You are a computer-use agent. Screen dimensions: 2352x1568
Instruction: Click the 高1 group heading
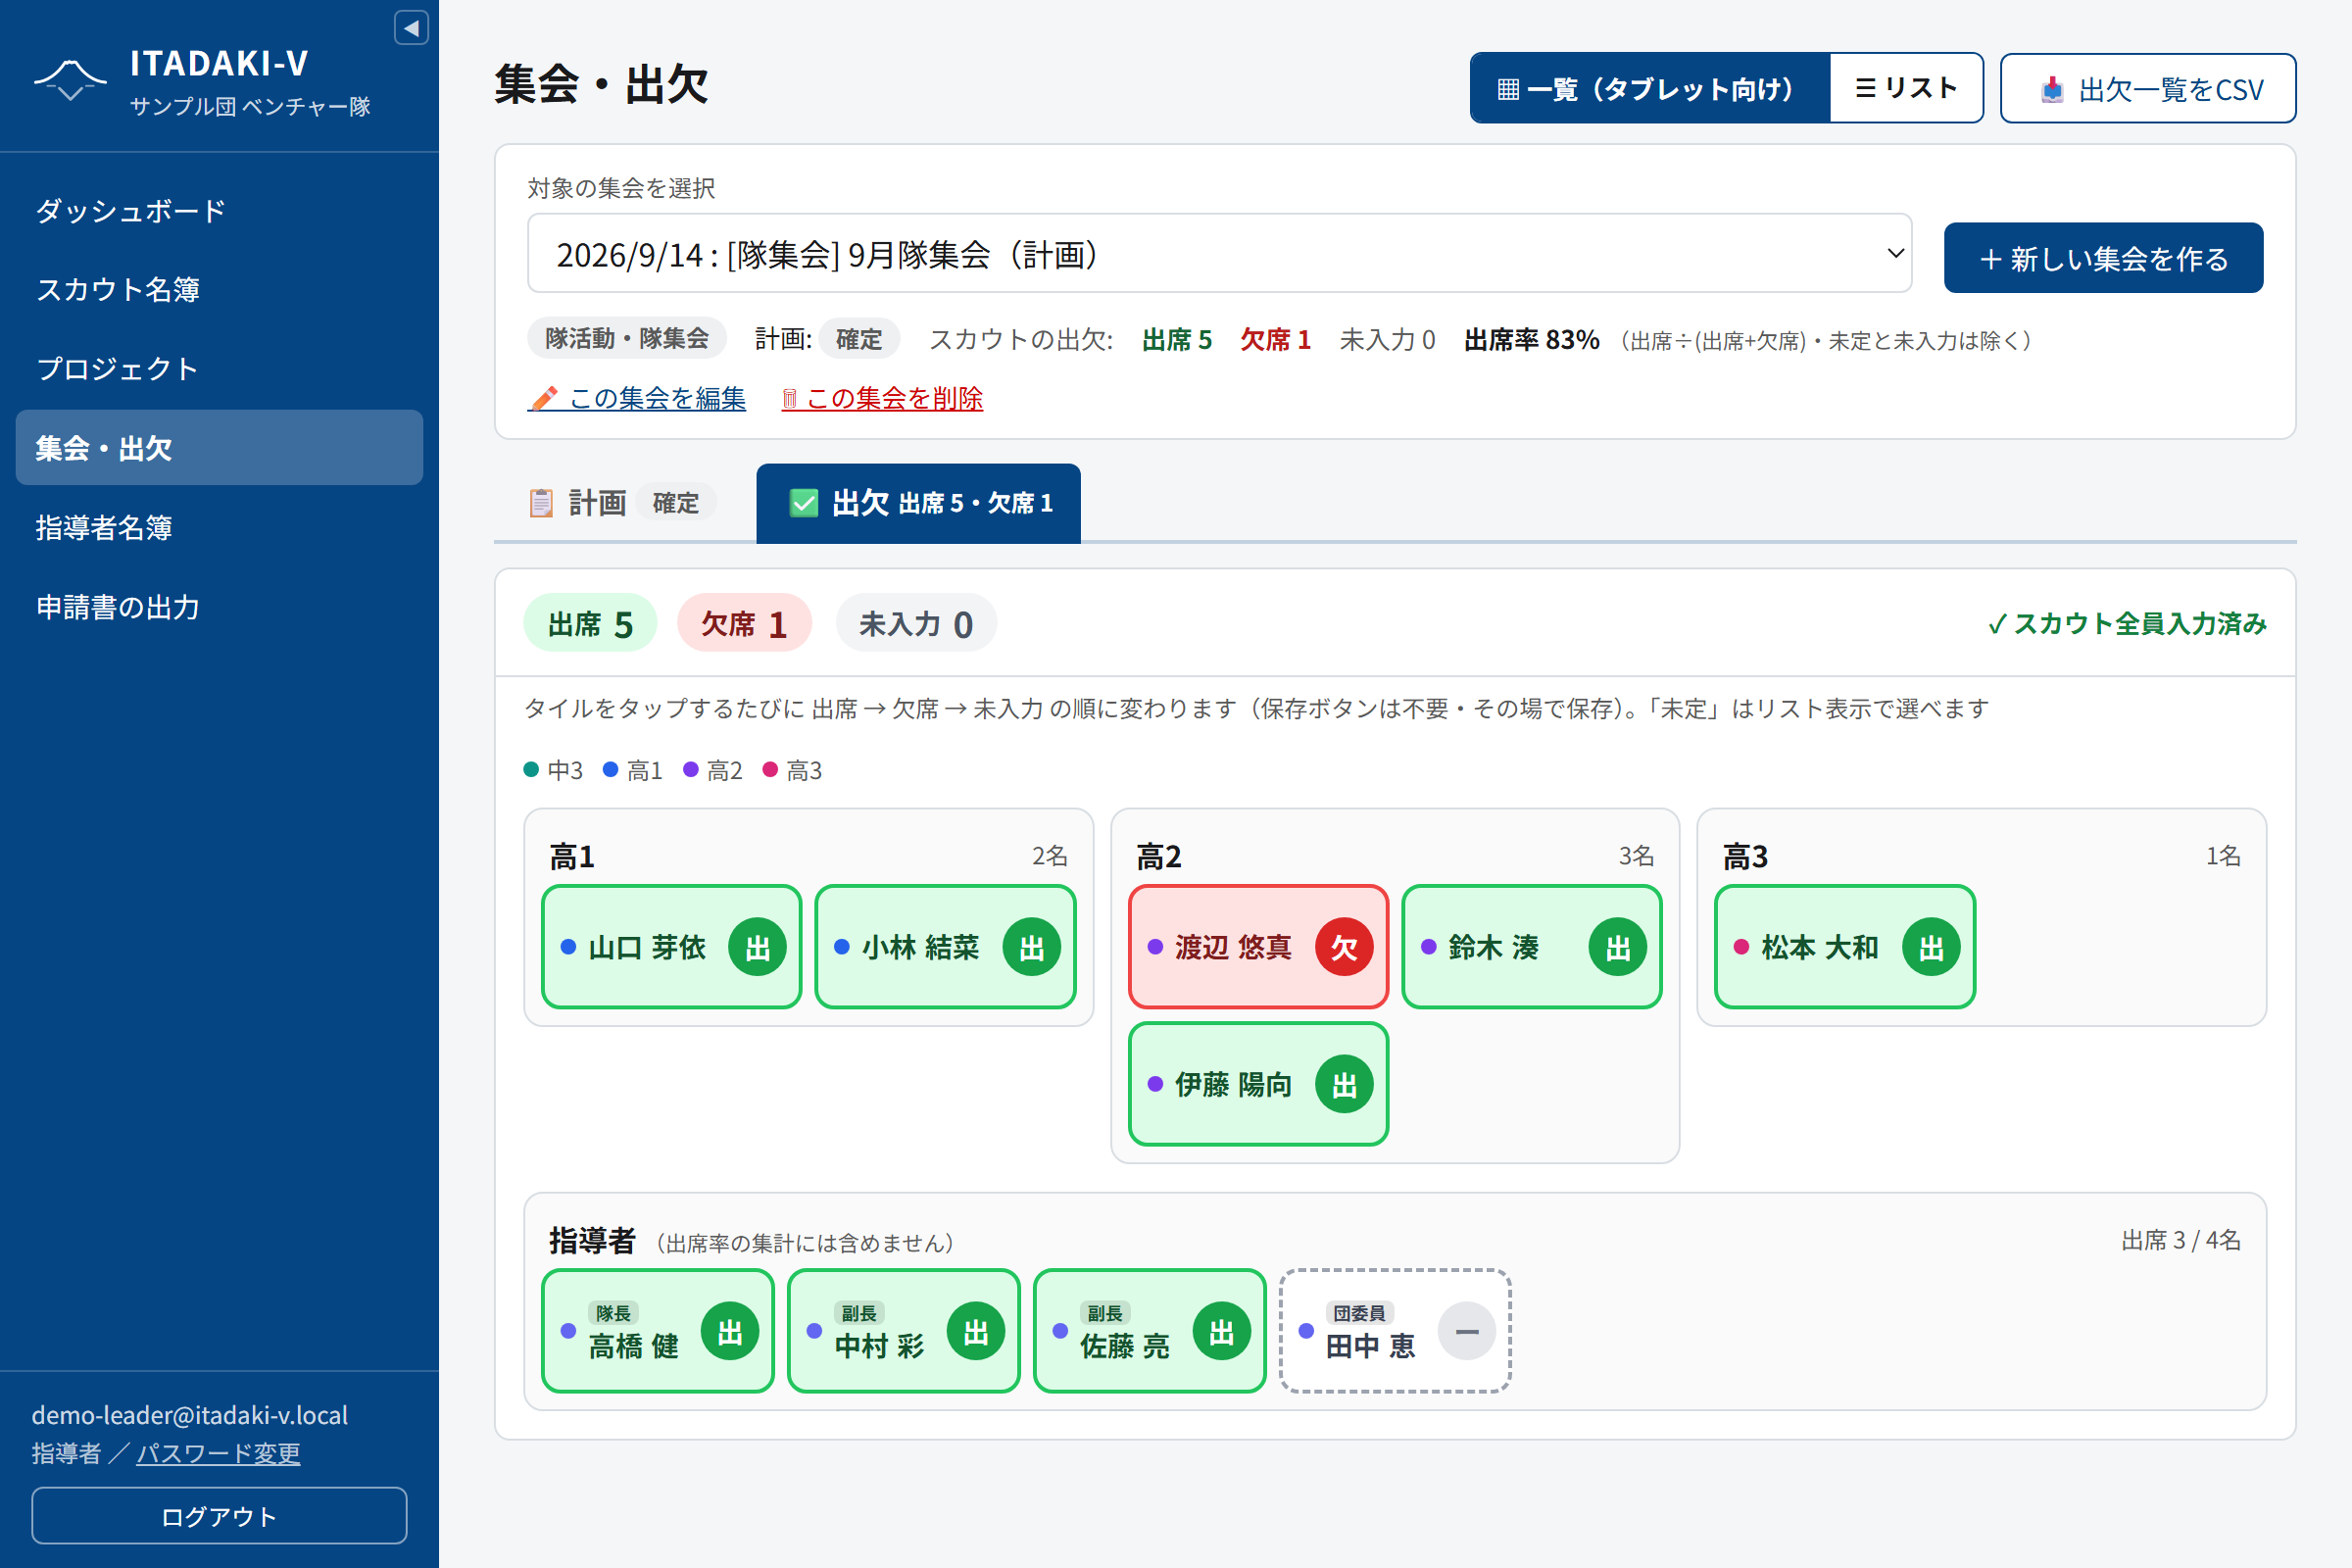click(572, 856)
